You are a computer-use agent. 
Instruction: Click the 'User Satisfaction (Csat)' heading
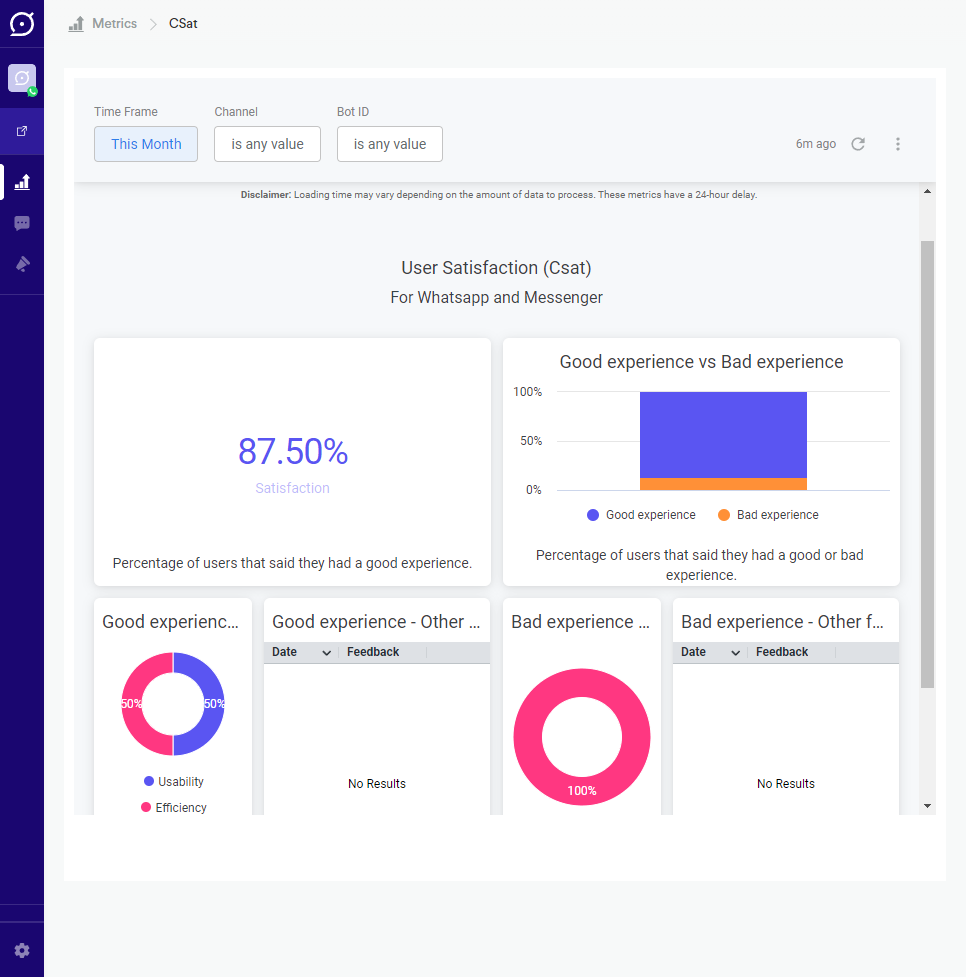point(496,268)
